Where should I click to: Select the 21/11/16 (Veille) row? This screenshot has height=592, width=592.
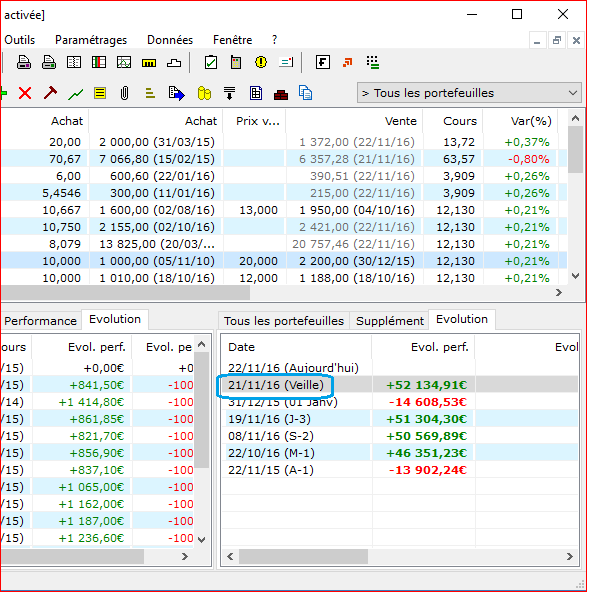[x=400, y=385]
